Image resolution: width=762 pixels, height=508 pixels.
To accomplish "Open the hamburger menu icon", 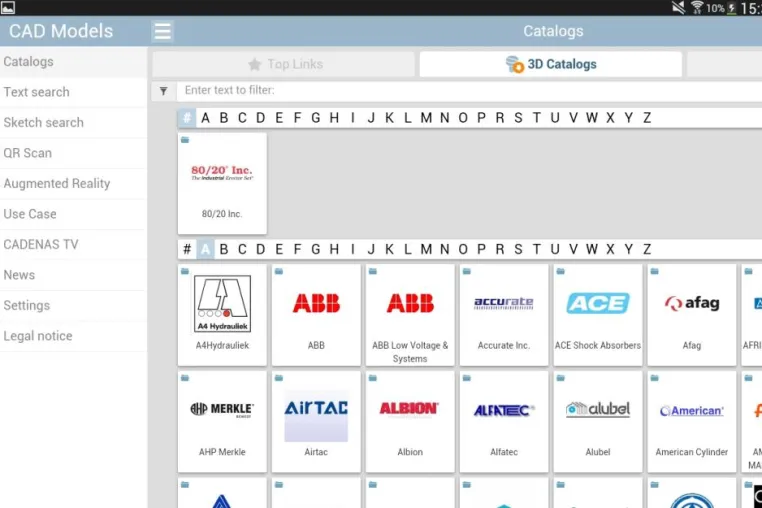I will 162,31.
